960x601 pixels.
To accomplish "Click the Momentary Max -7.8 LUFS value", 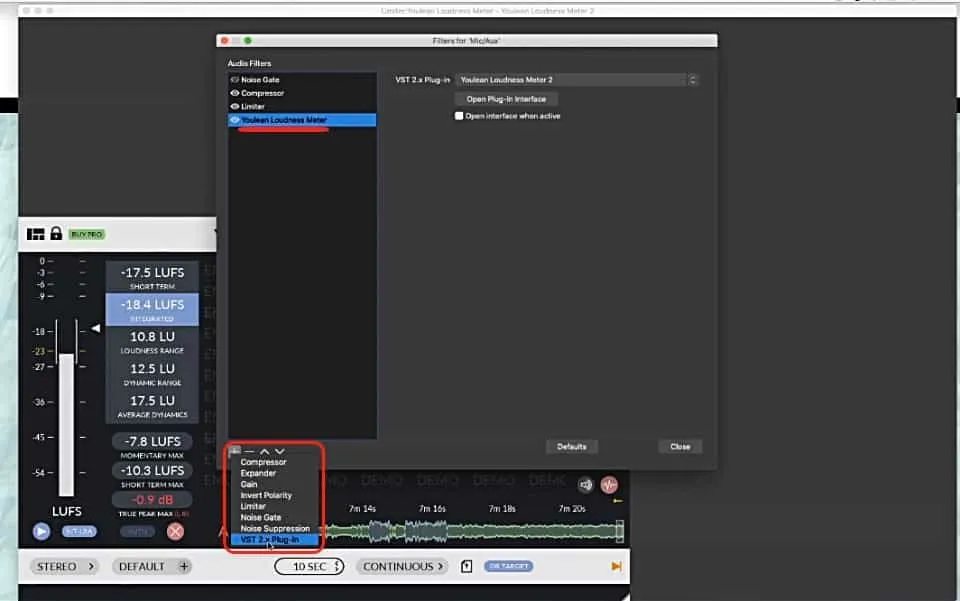I will [x=152, y=441].
